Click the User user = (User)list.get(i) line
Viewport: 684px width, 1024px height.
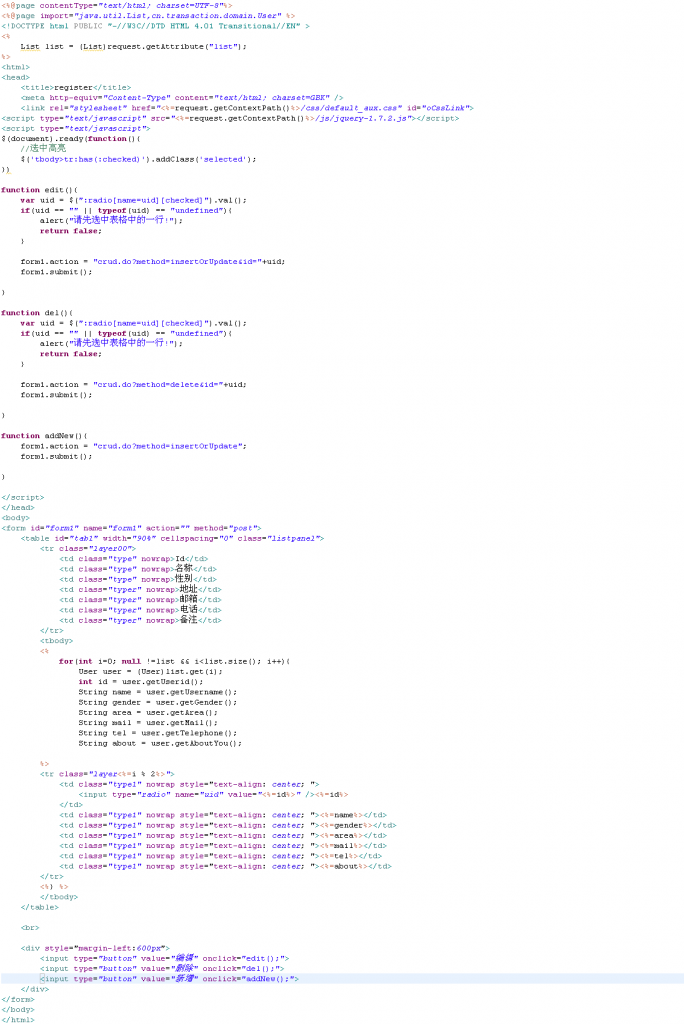(x=151, y=671)
